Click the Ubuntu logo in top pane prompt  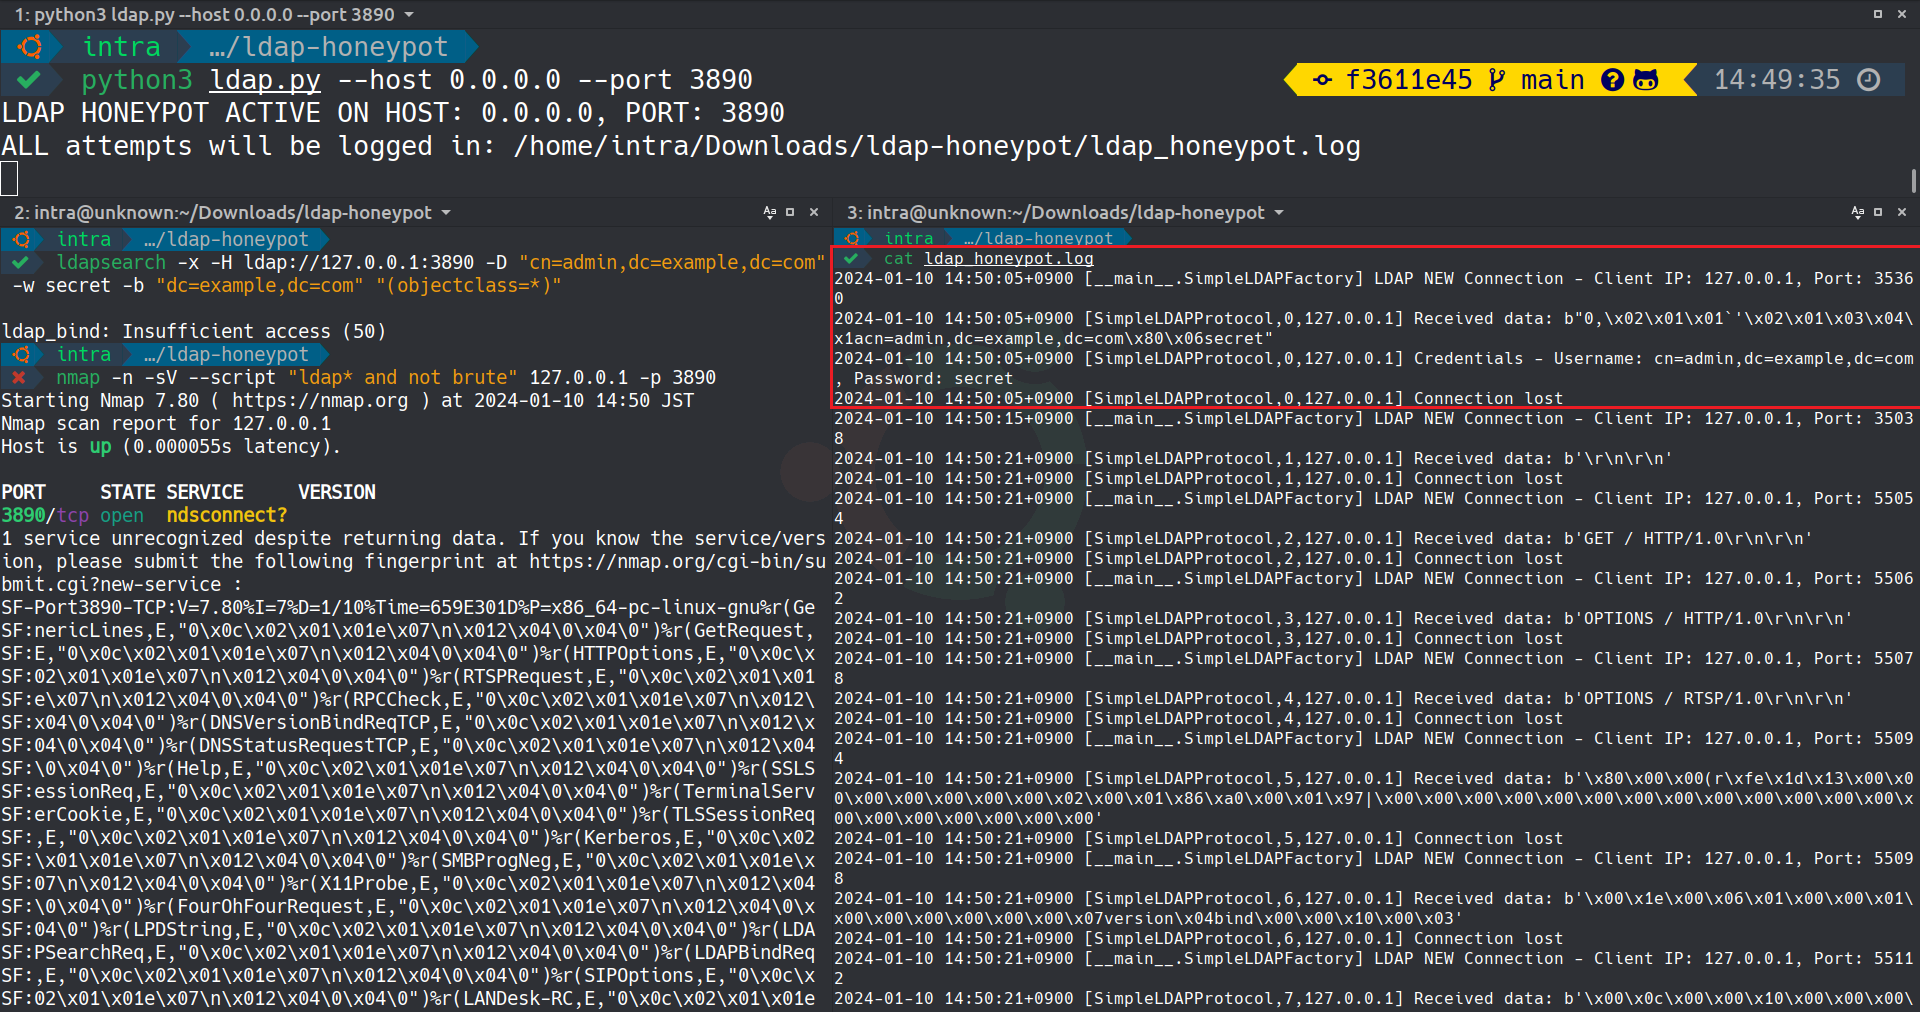[30, 47]
